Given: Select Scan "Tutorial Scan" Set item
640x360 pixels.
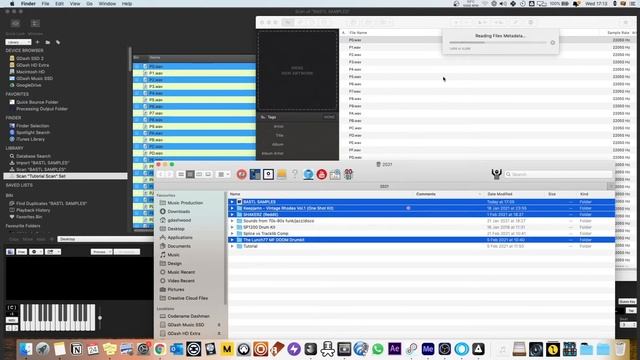Looking at the screenshot, I should click(x=65, y=176).
